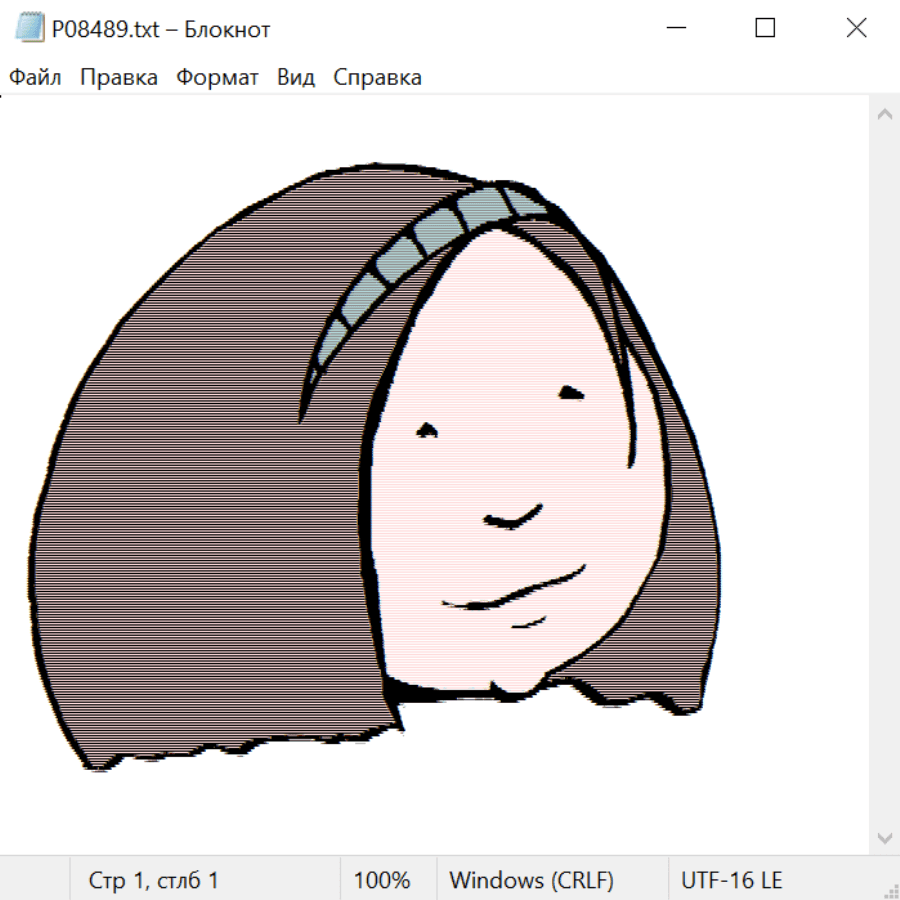The height and width of the screenshot is (900, 900).
Task: Open the Справка menu
Action: click(377, 78)
